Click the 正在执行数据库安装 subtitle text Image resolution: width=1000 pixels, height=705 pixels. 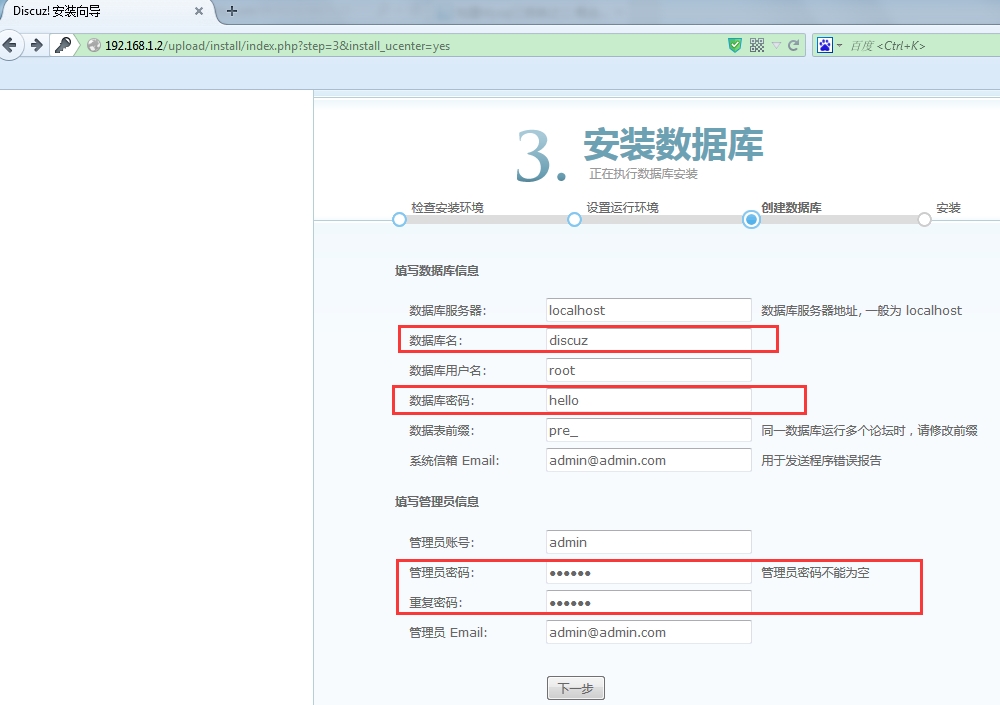643,174
